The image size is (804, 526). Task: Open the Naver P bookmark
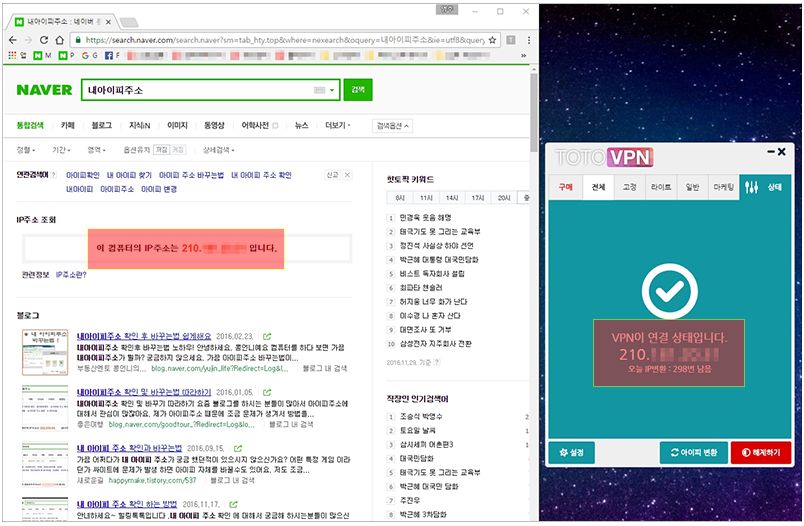click(66, 55)
